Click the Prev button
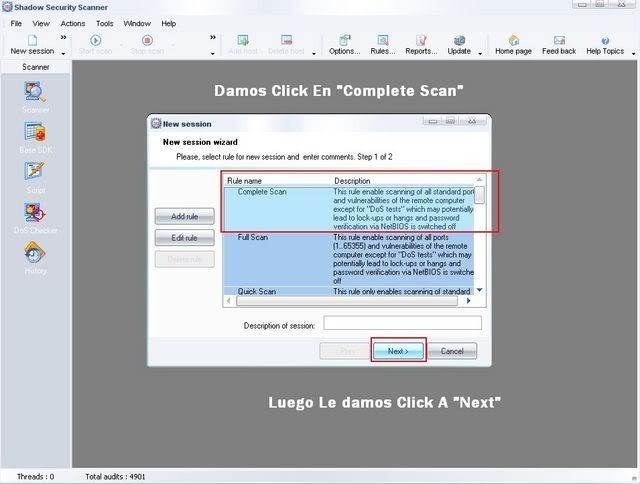The width and height of the screenshot is (640, 484). coord(345,351)
